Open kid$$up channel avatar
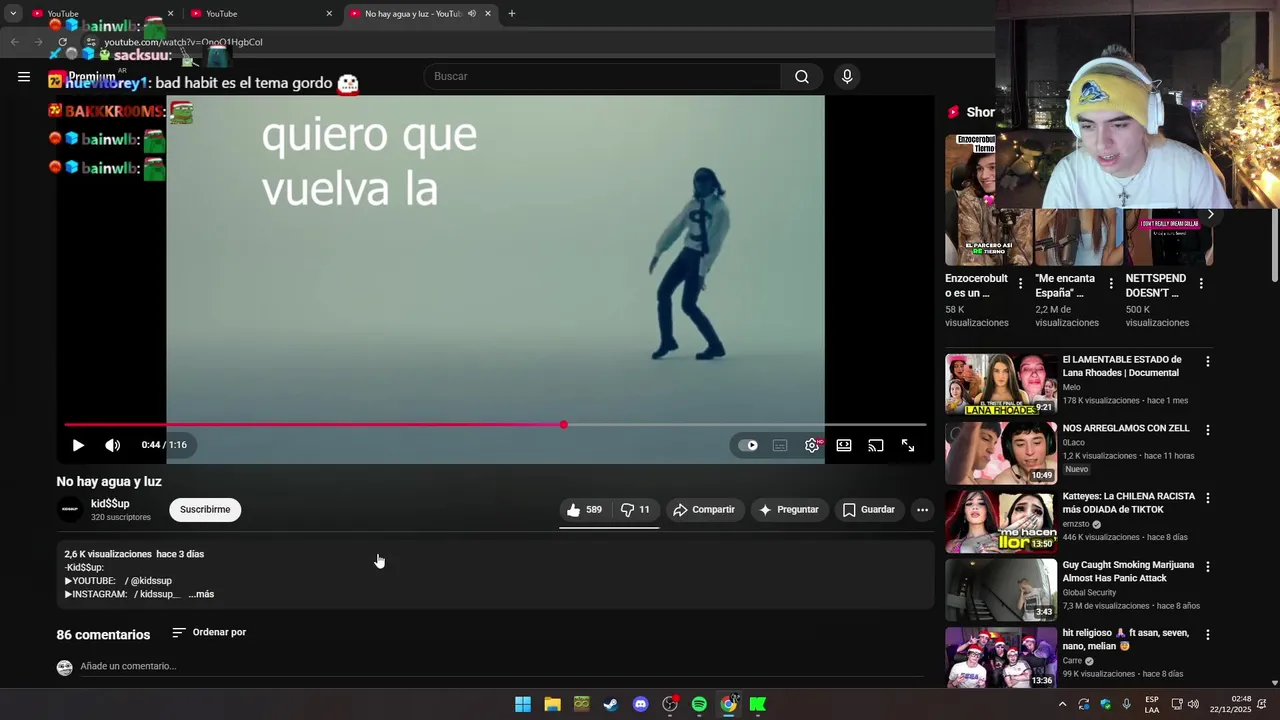The height and width of the screenshot is (720, 1280). (70, 510)
